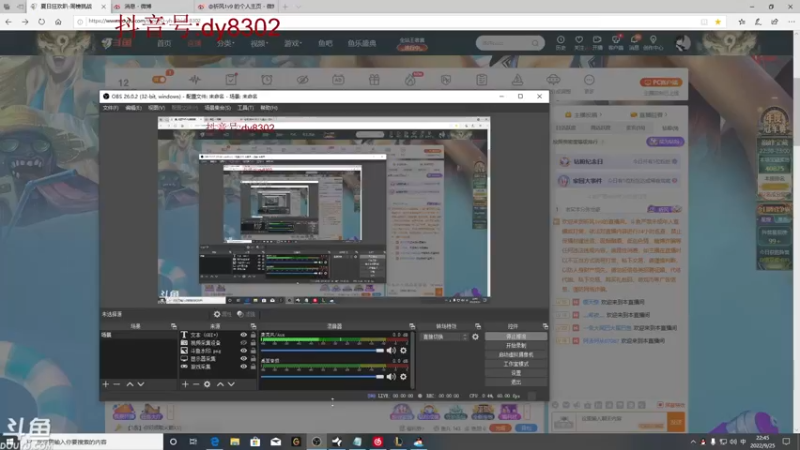Open settings gear for 麦克风/Aux mixer
The height and width of the screenshot is (450, 800).
click(404, 351)
